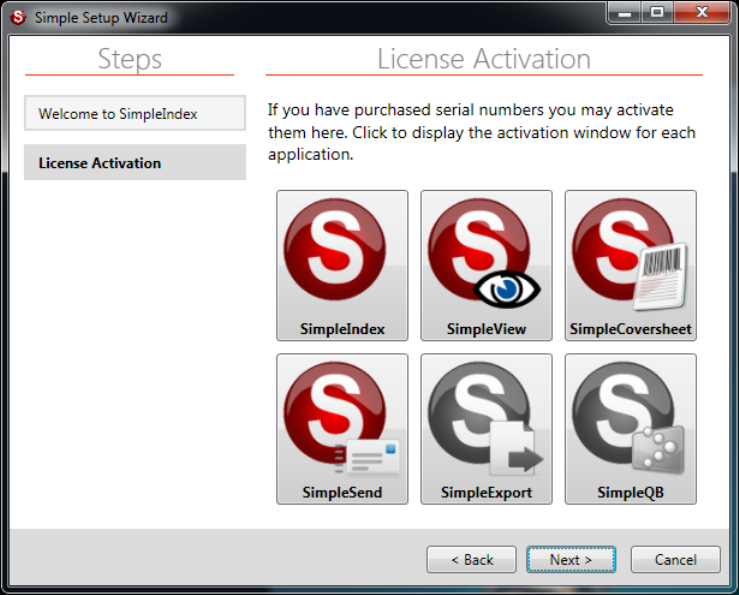
Task: Open SimpleView activation with eye icon
Action: [486, 265]
